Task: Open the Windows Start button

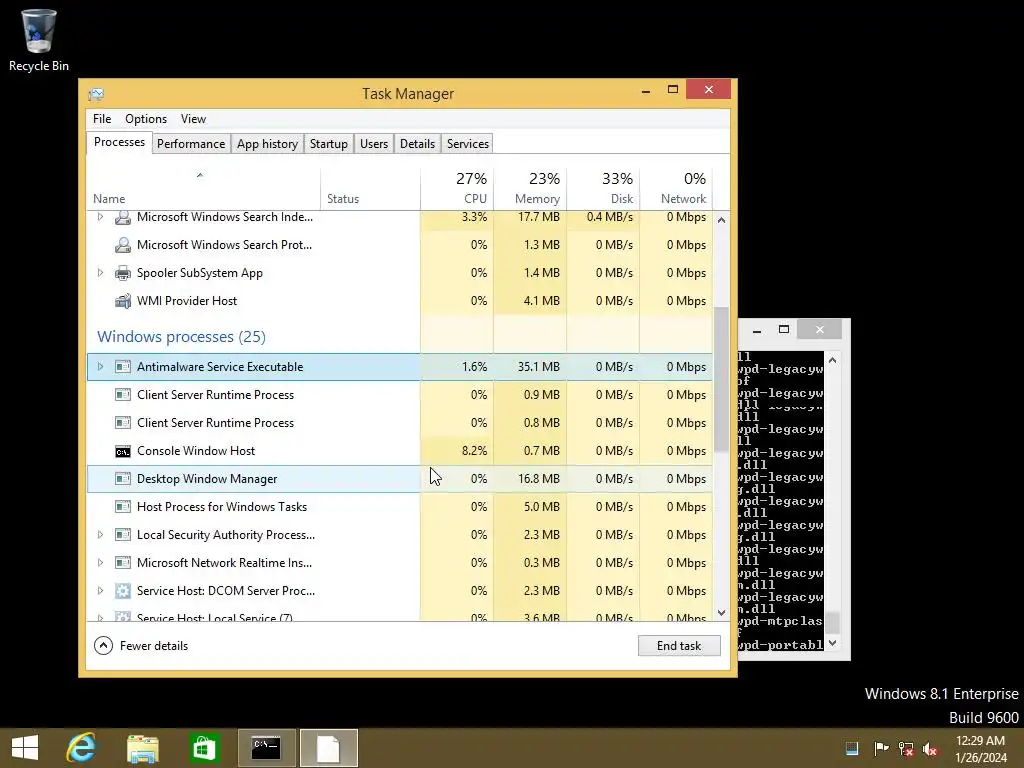Action: (25, 748)
